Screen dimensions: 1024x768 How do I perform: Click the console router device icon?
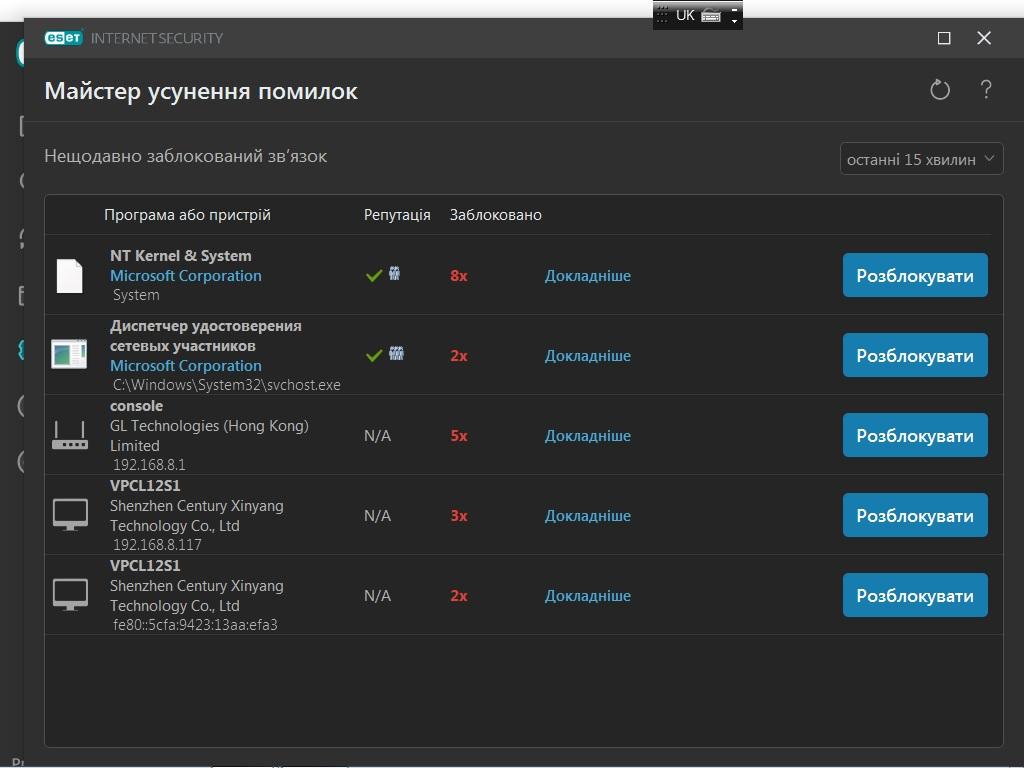(69, 435)
